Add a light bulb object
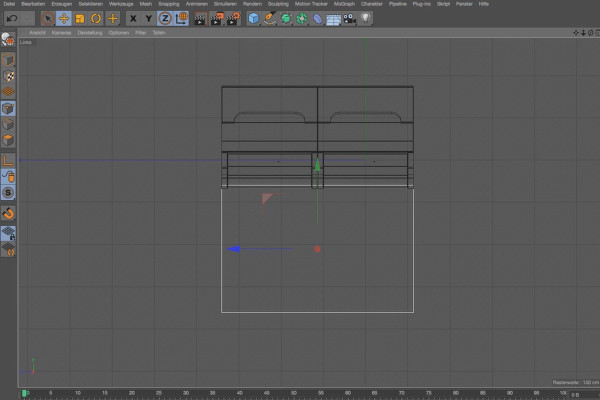600x400 pixels. tap(366, 18)
